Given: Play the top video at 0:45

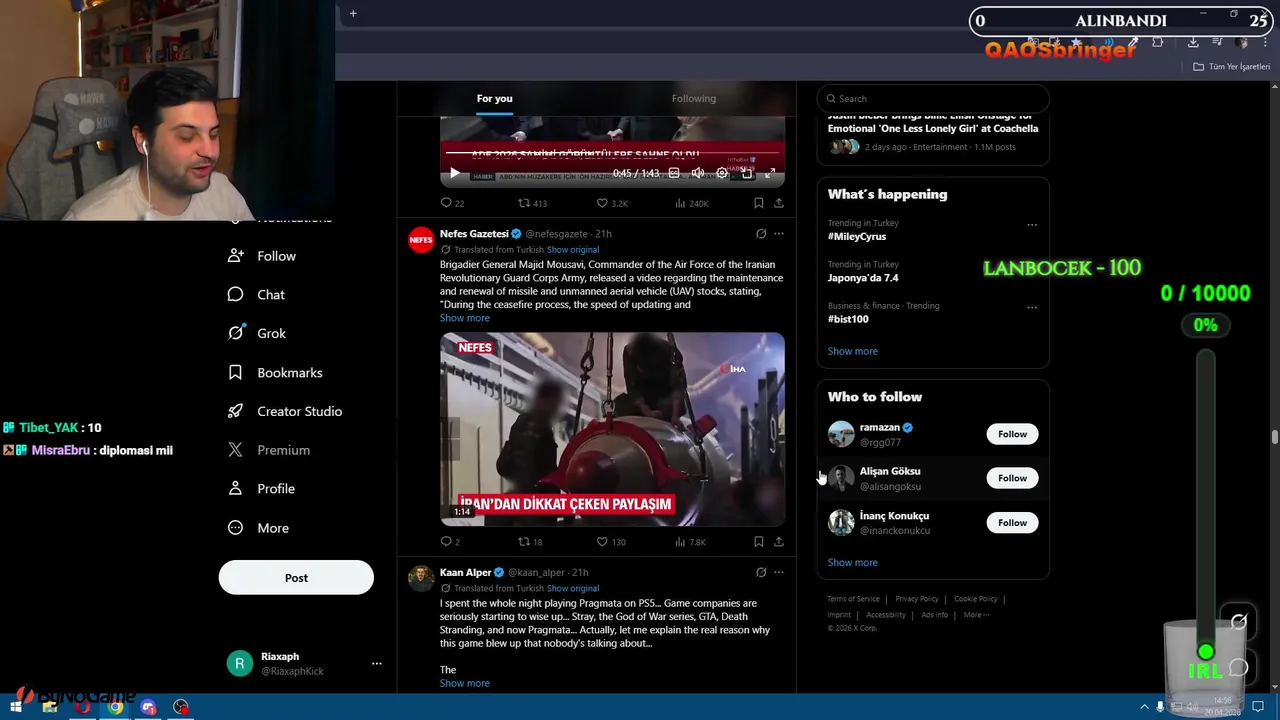Looking at the screenshot, I should tap(454, 173).
